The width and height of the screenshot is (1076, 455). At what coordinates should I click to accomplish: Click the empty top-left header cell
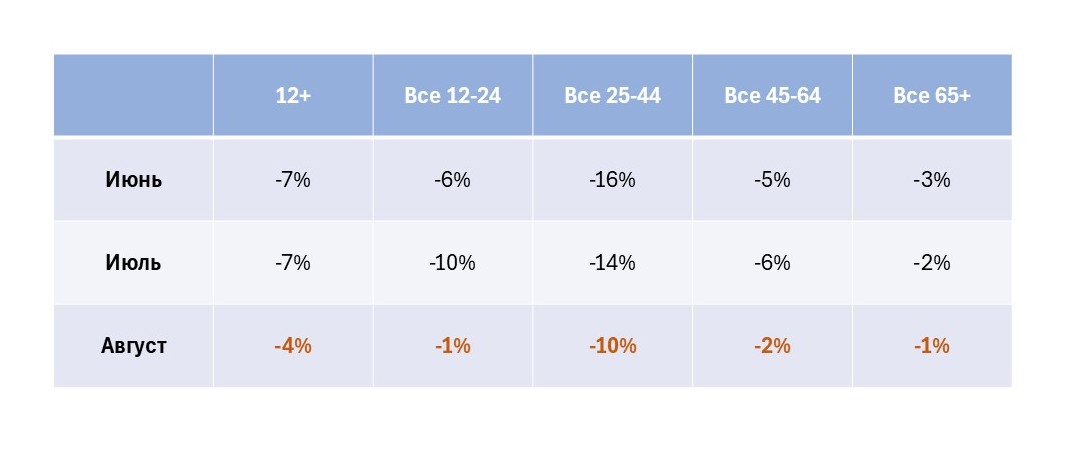pos(133,96)
